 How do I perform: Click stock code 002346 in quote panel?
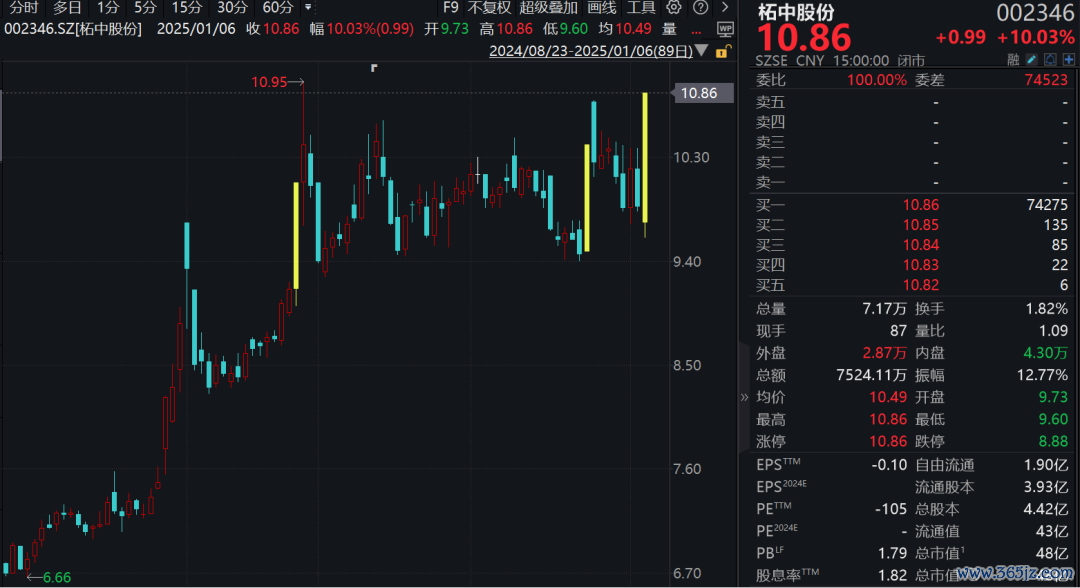1035,12
